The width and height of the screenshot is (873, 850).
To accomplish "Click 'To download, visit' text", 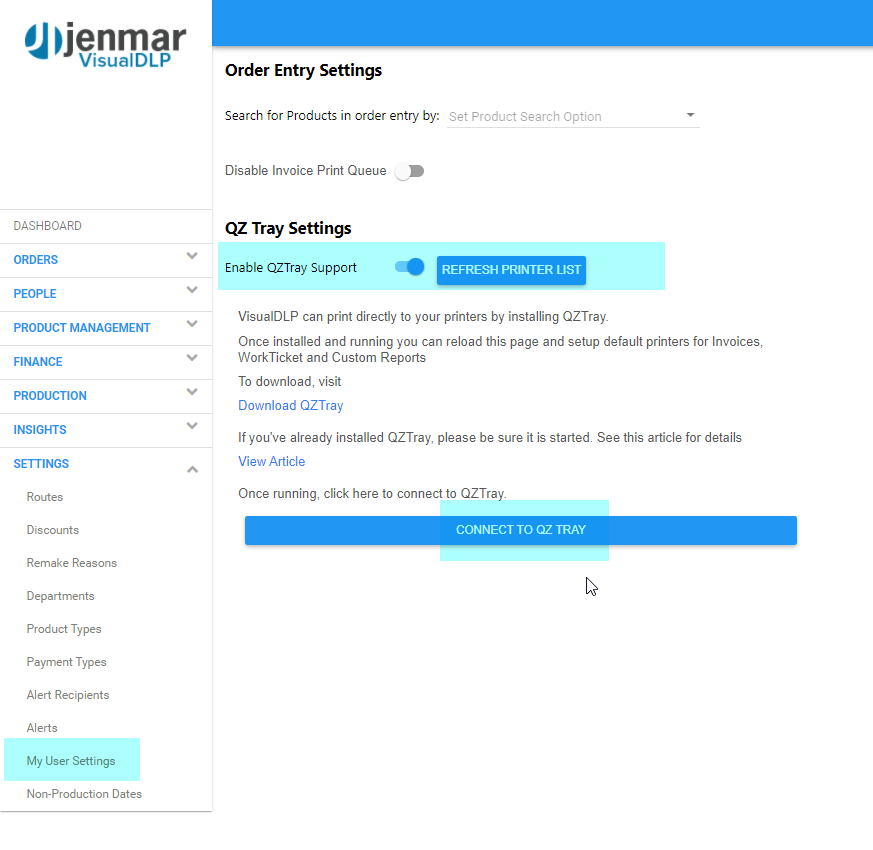I will (x=290, y=382).
